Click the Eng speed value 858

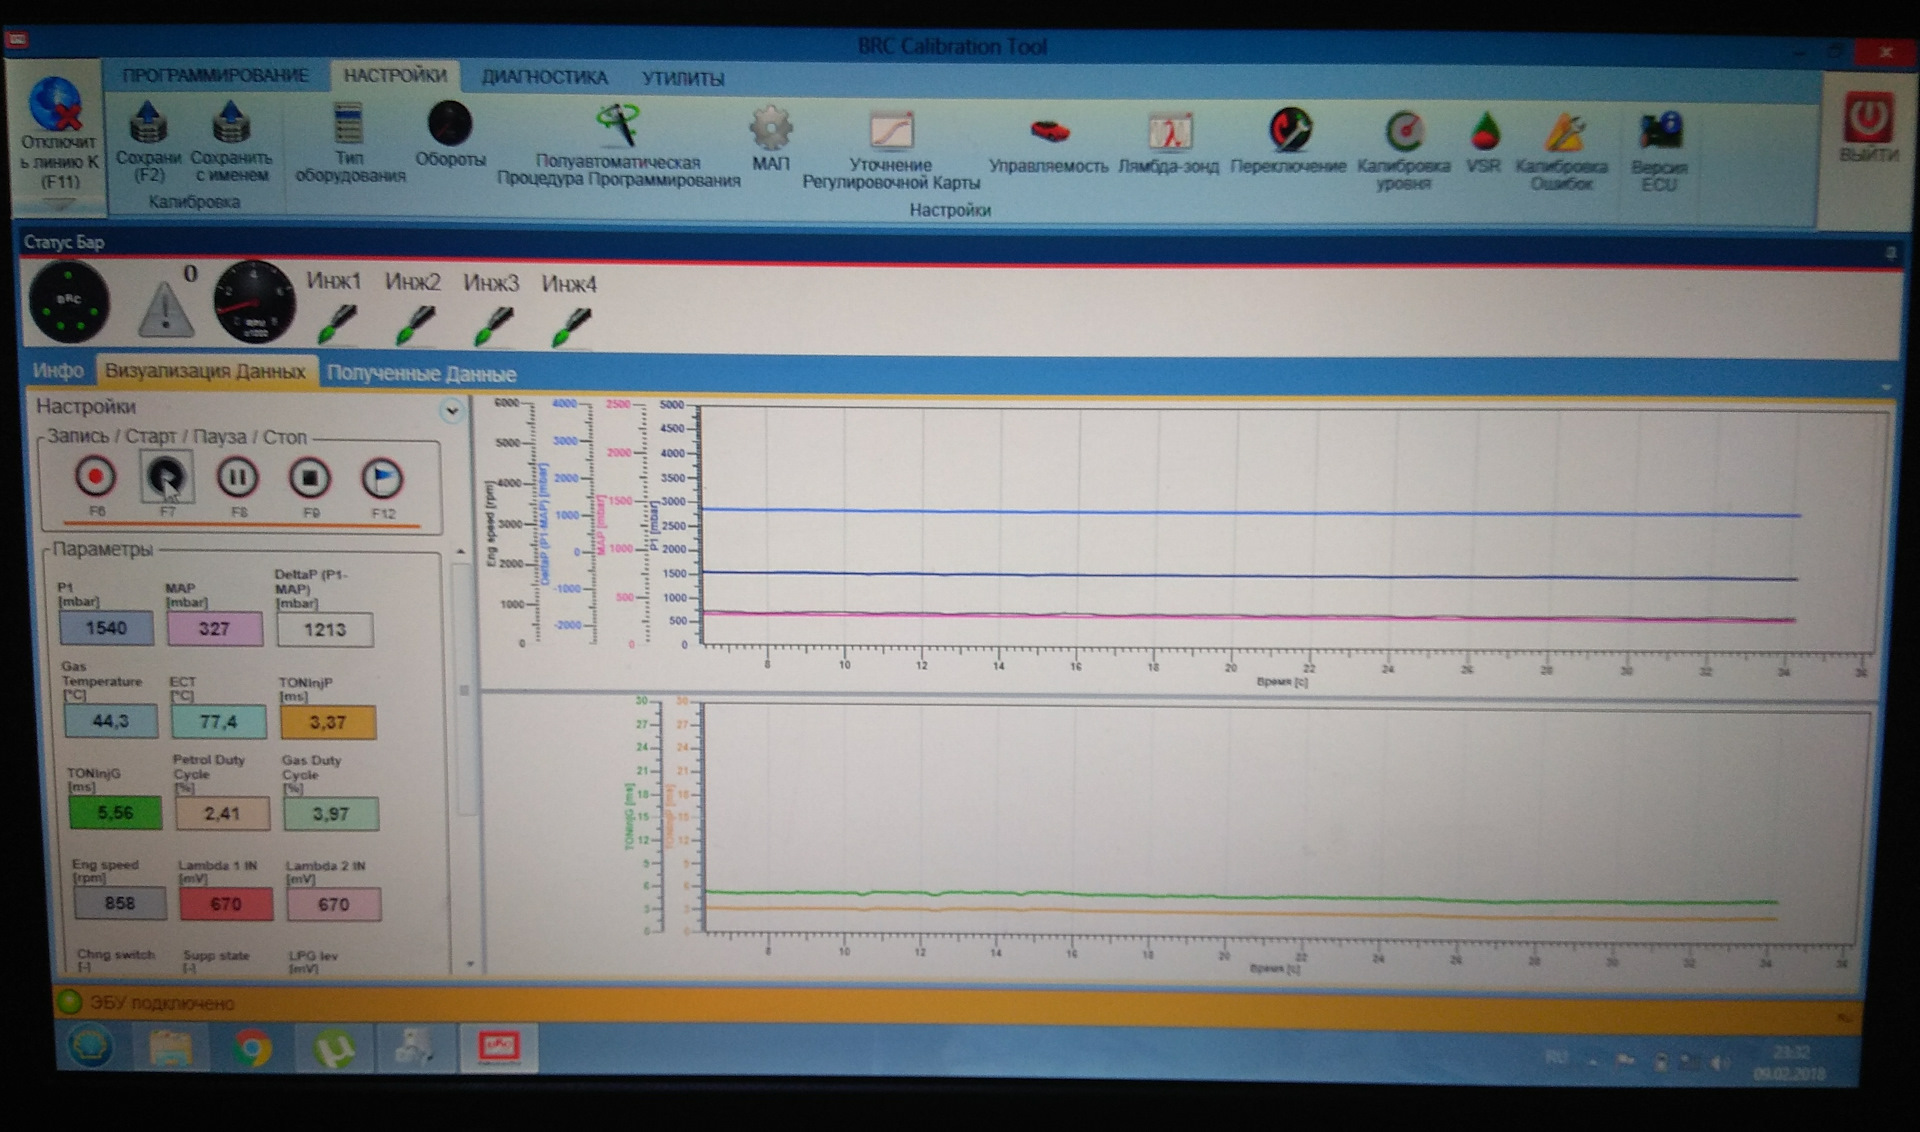click(120, 903)
